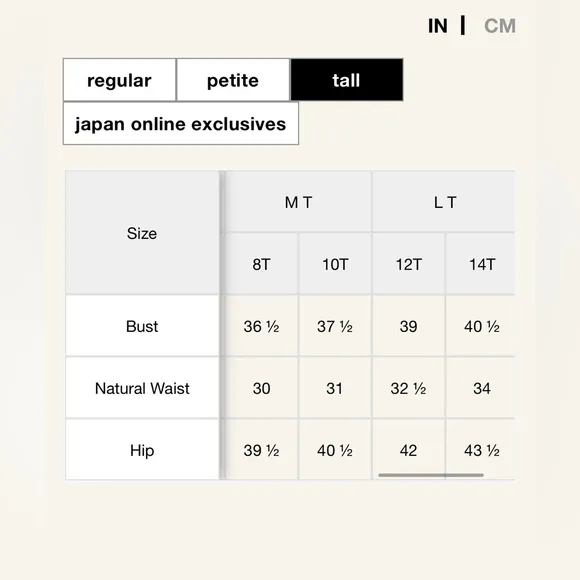Select the petite size tab
The image size is (580, 580).
click(233, 80)
